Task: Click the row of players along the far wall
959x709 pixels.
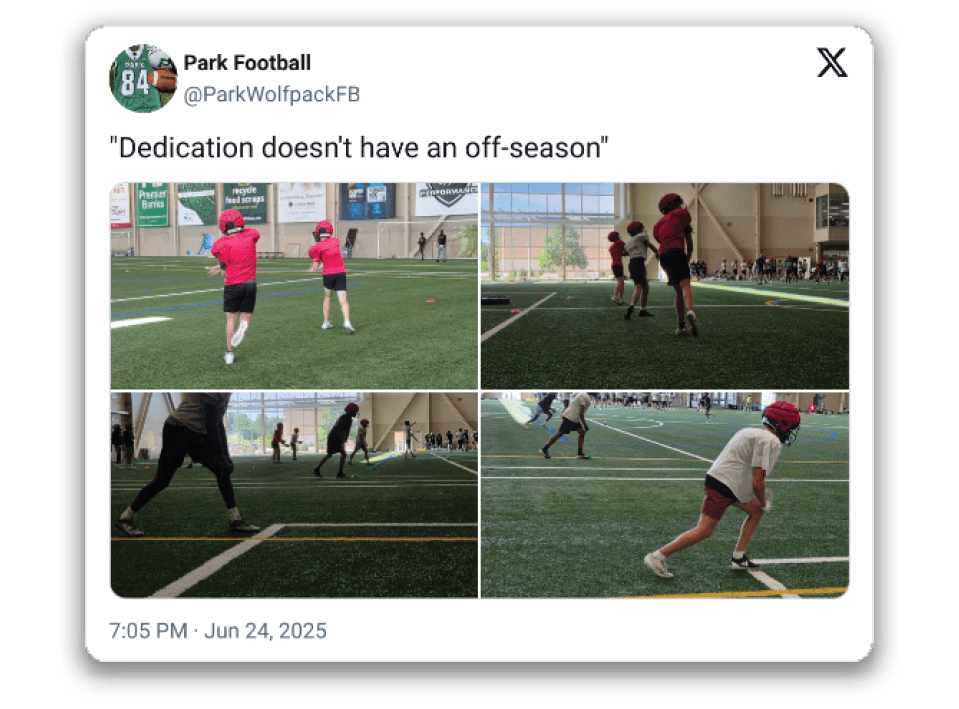Action: [x=769, y=268]
